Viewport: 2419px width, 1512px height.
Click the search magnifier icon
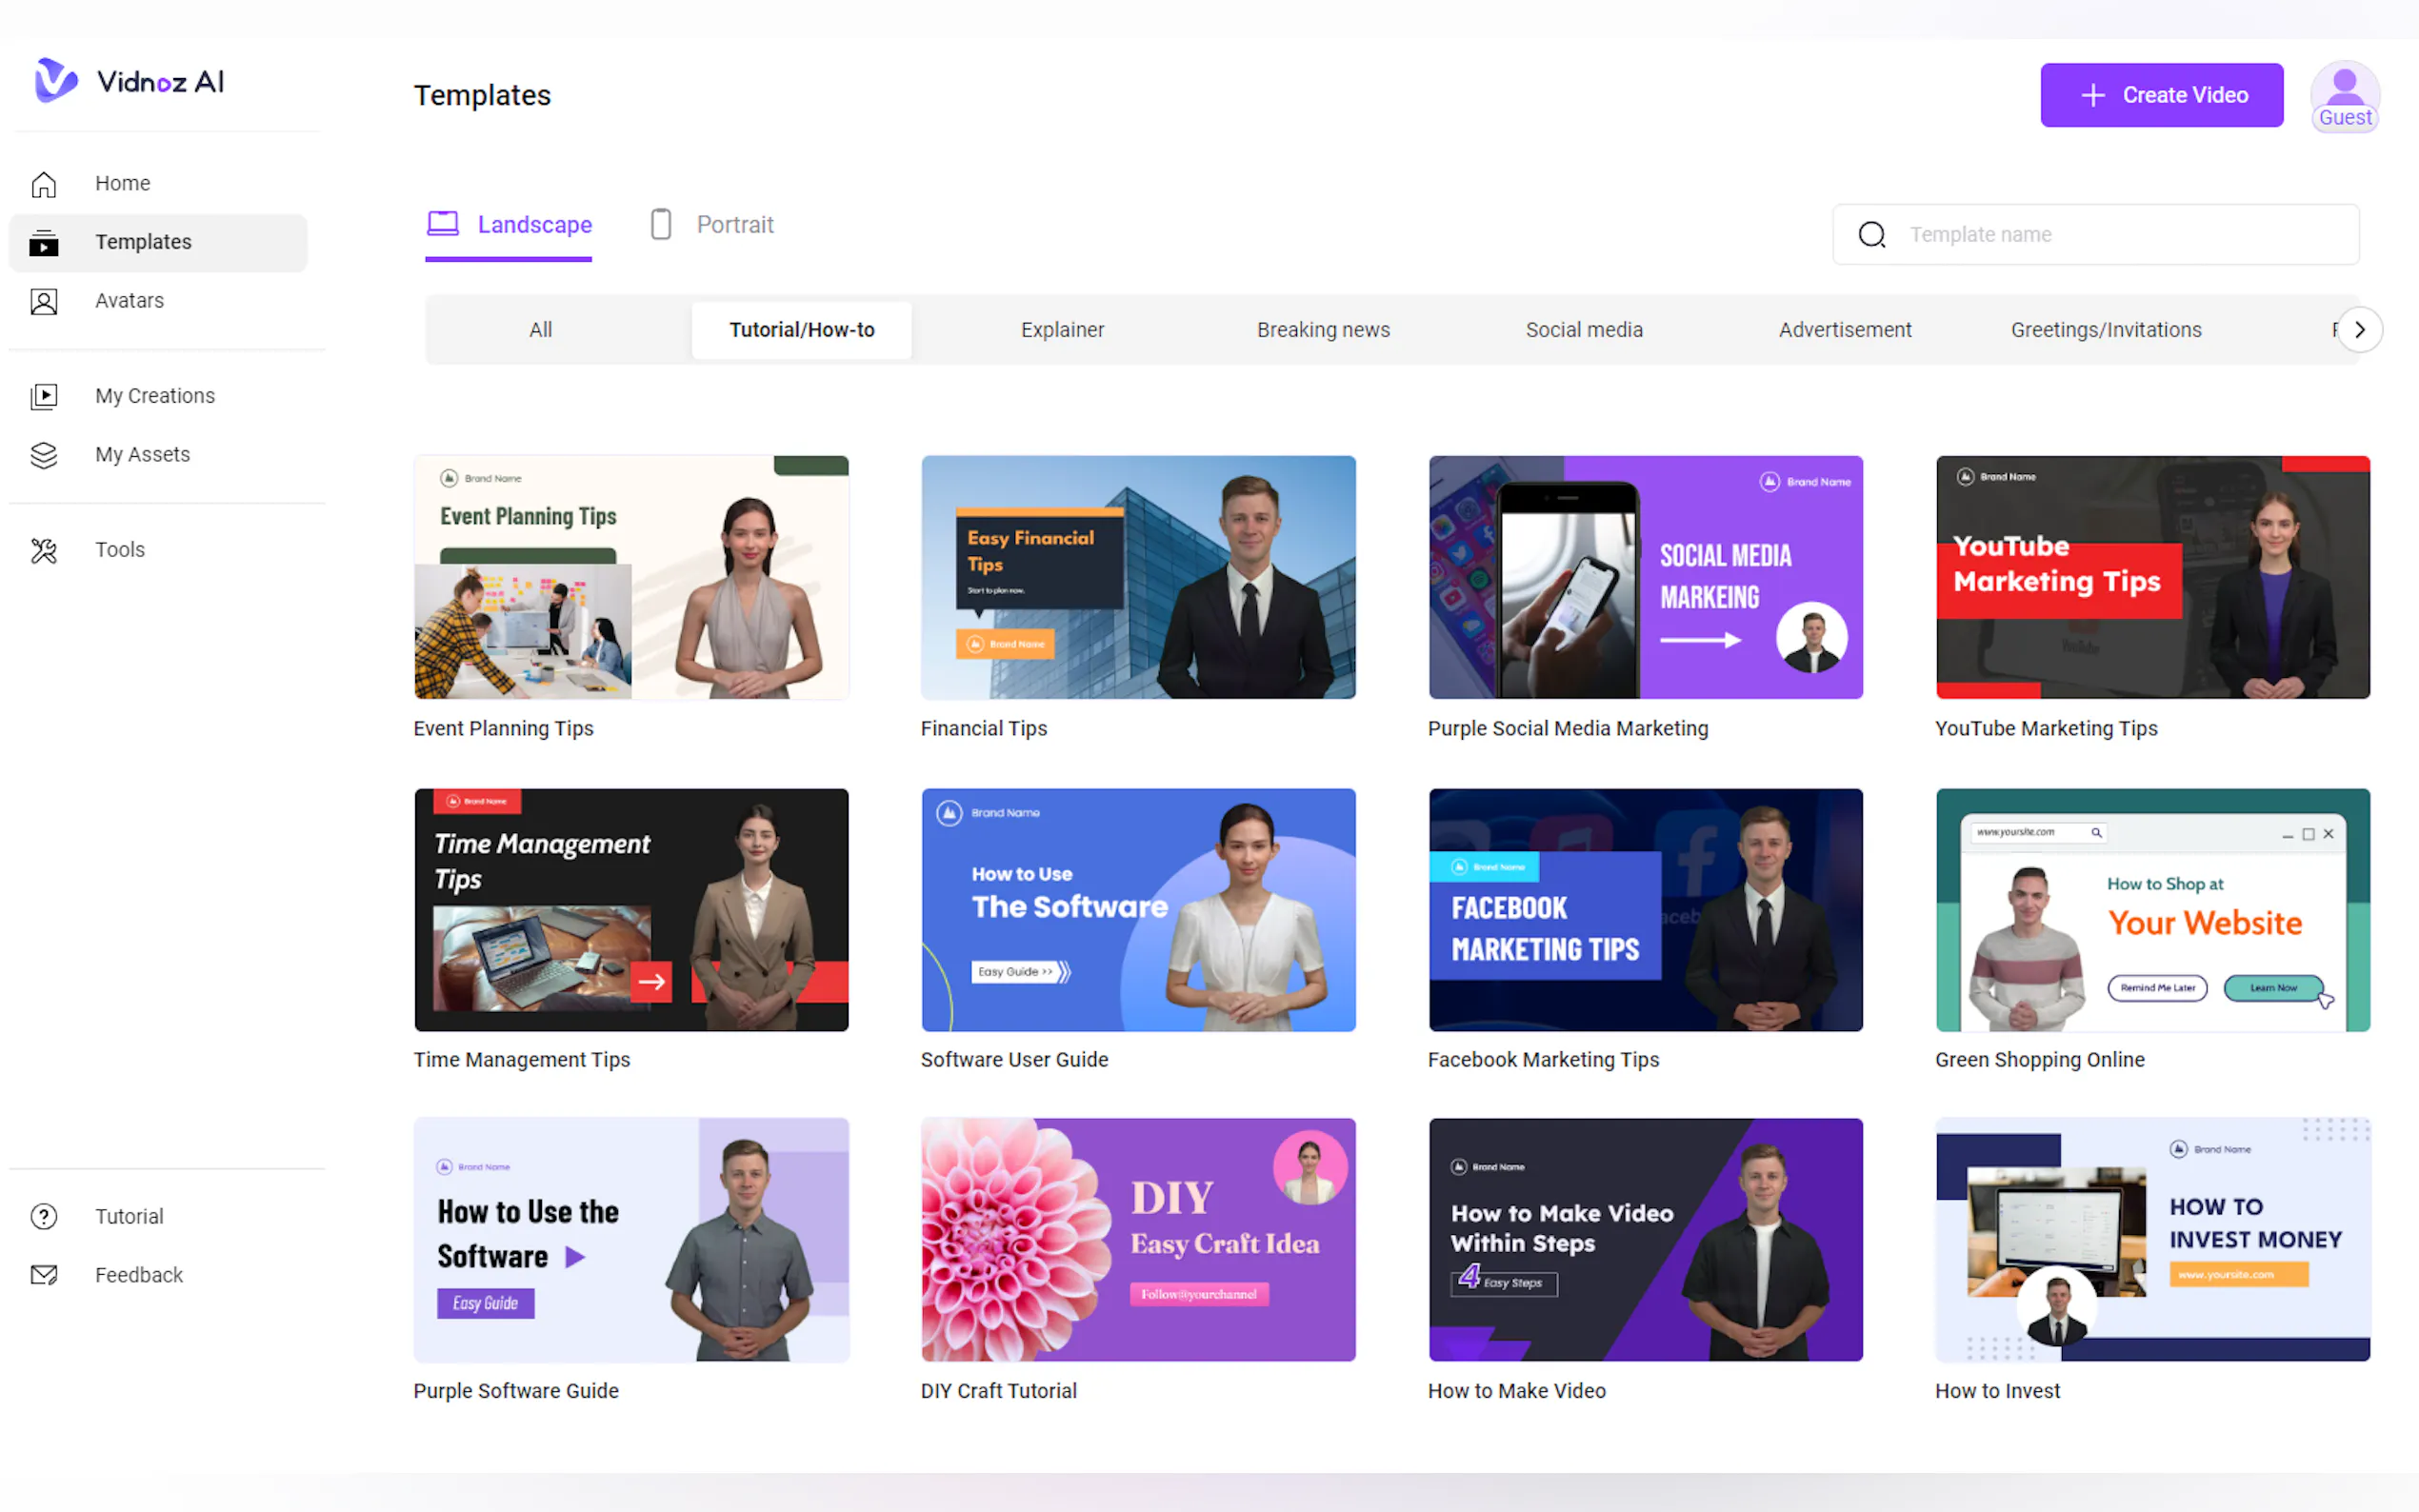(1871, 235)
